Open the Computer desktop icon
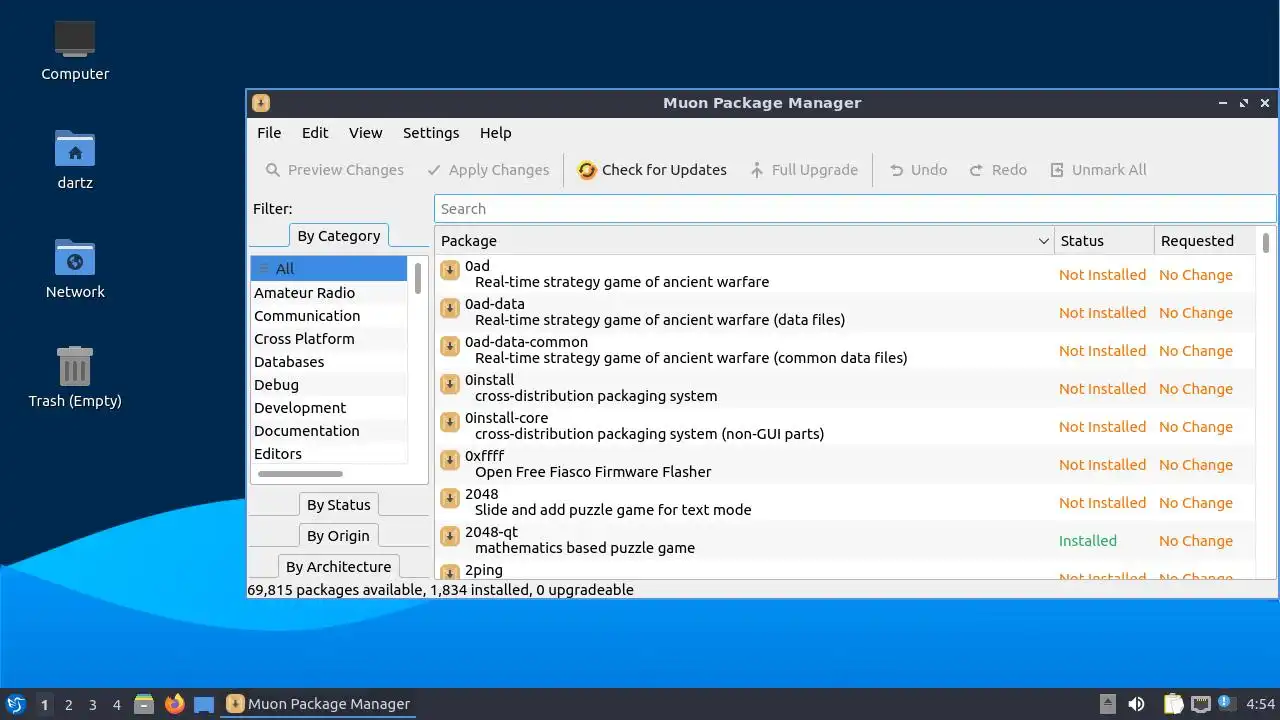 click(75, 39)
